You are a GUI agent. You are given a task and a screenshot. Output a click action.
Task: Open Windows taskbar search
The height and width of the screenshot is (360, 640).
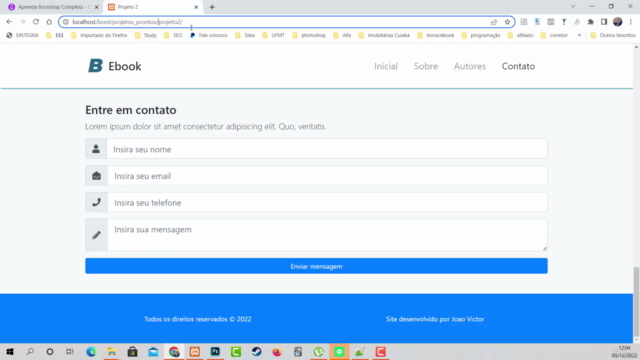[x=30, y=351]
